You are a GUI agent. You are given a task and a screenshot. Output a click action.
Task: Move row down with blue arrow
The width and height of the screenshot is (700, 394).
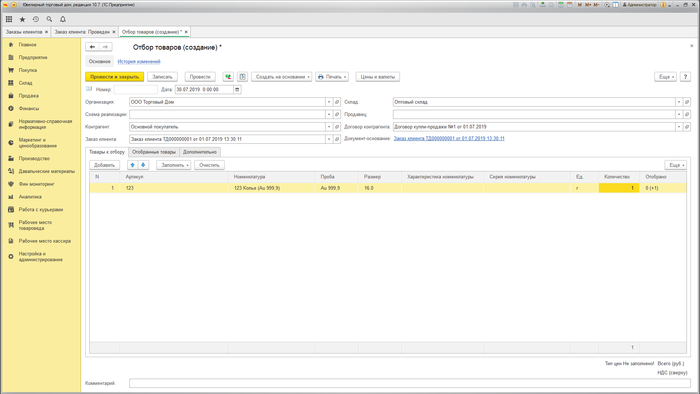(143, 165)
